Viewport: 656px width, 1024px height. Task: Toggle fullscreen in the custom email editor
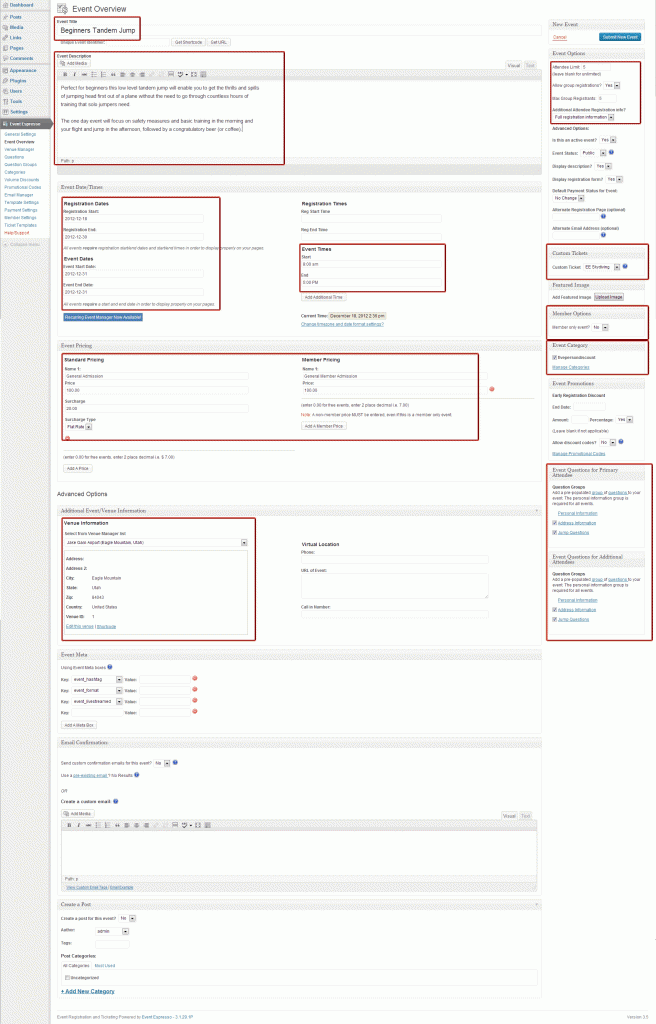(199, 825)
